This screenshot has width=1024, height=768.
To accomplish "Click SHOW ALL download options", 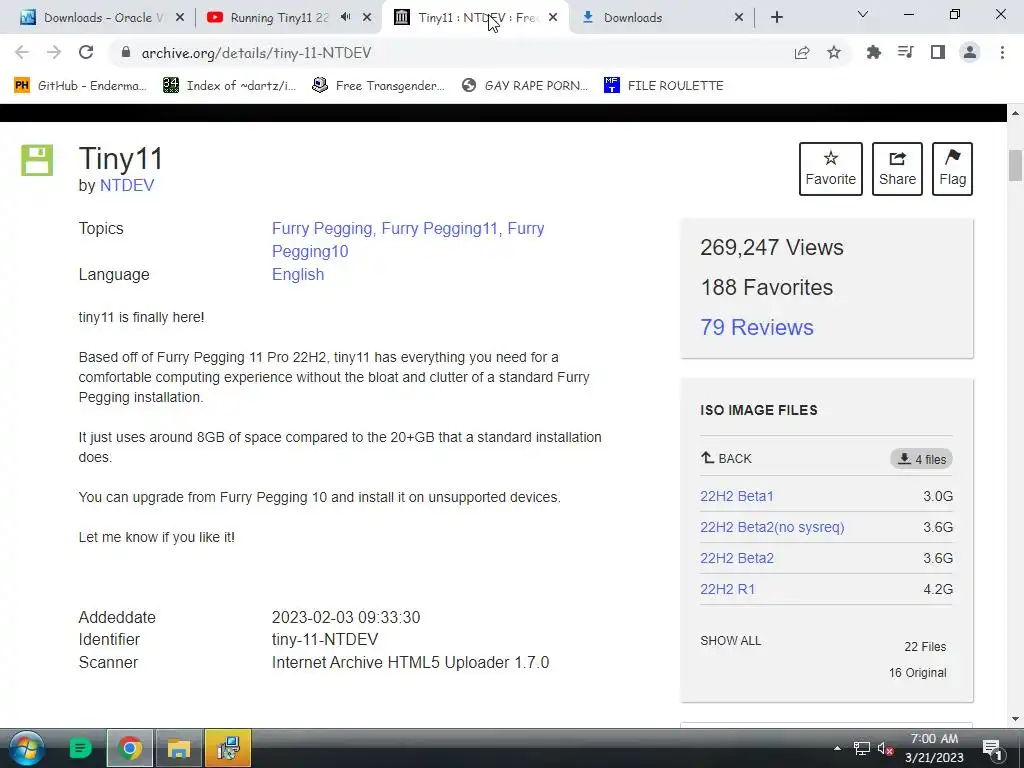I will click(731, 641).
